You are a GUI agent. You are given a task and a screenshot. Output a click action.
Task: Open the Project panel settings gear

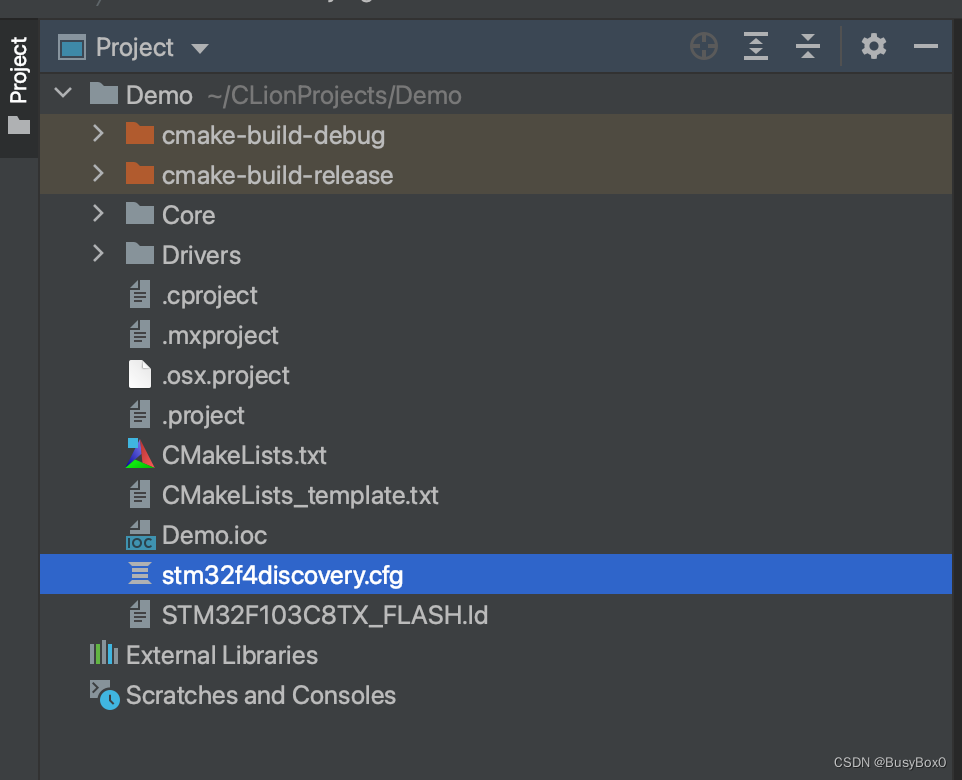pyautogui.click(x=874, y=47)
